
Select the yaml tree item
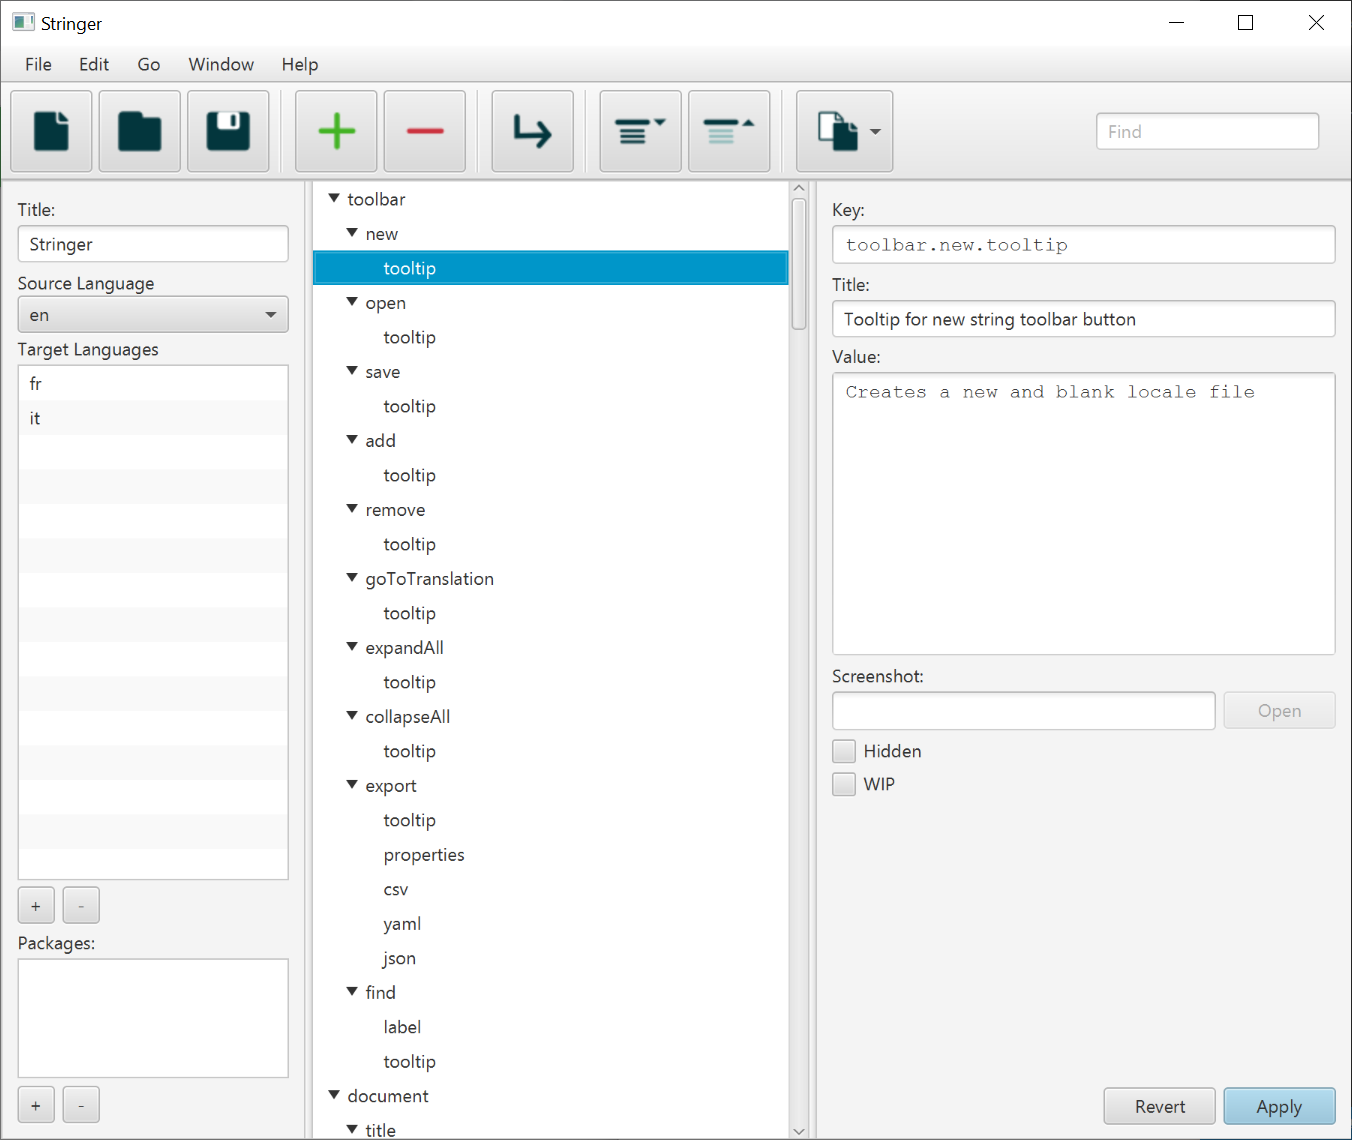[550, 924]
